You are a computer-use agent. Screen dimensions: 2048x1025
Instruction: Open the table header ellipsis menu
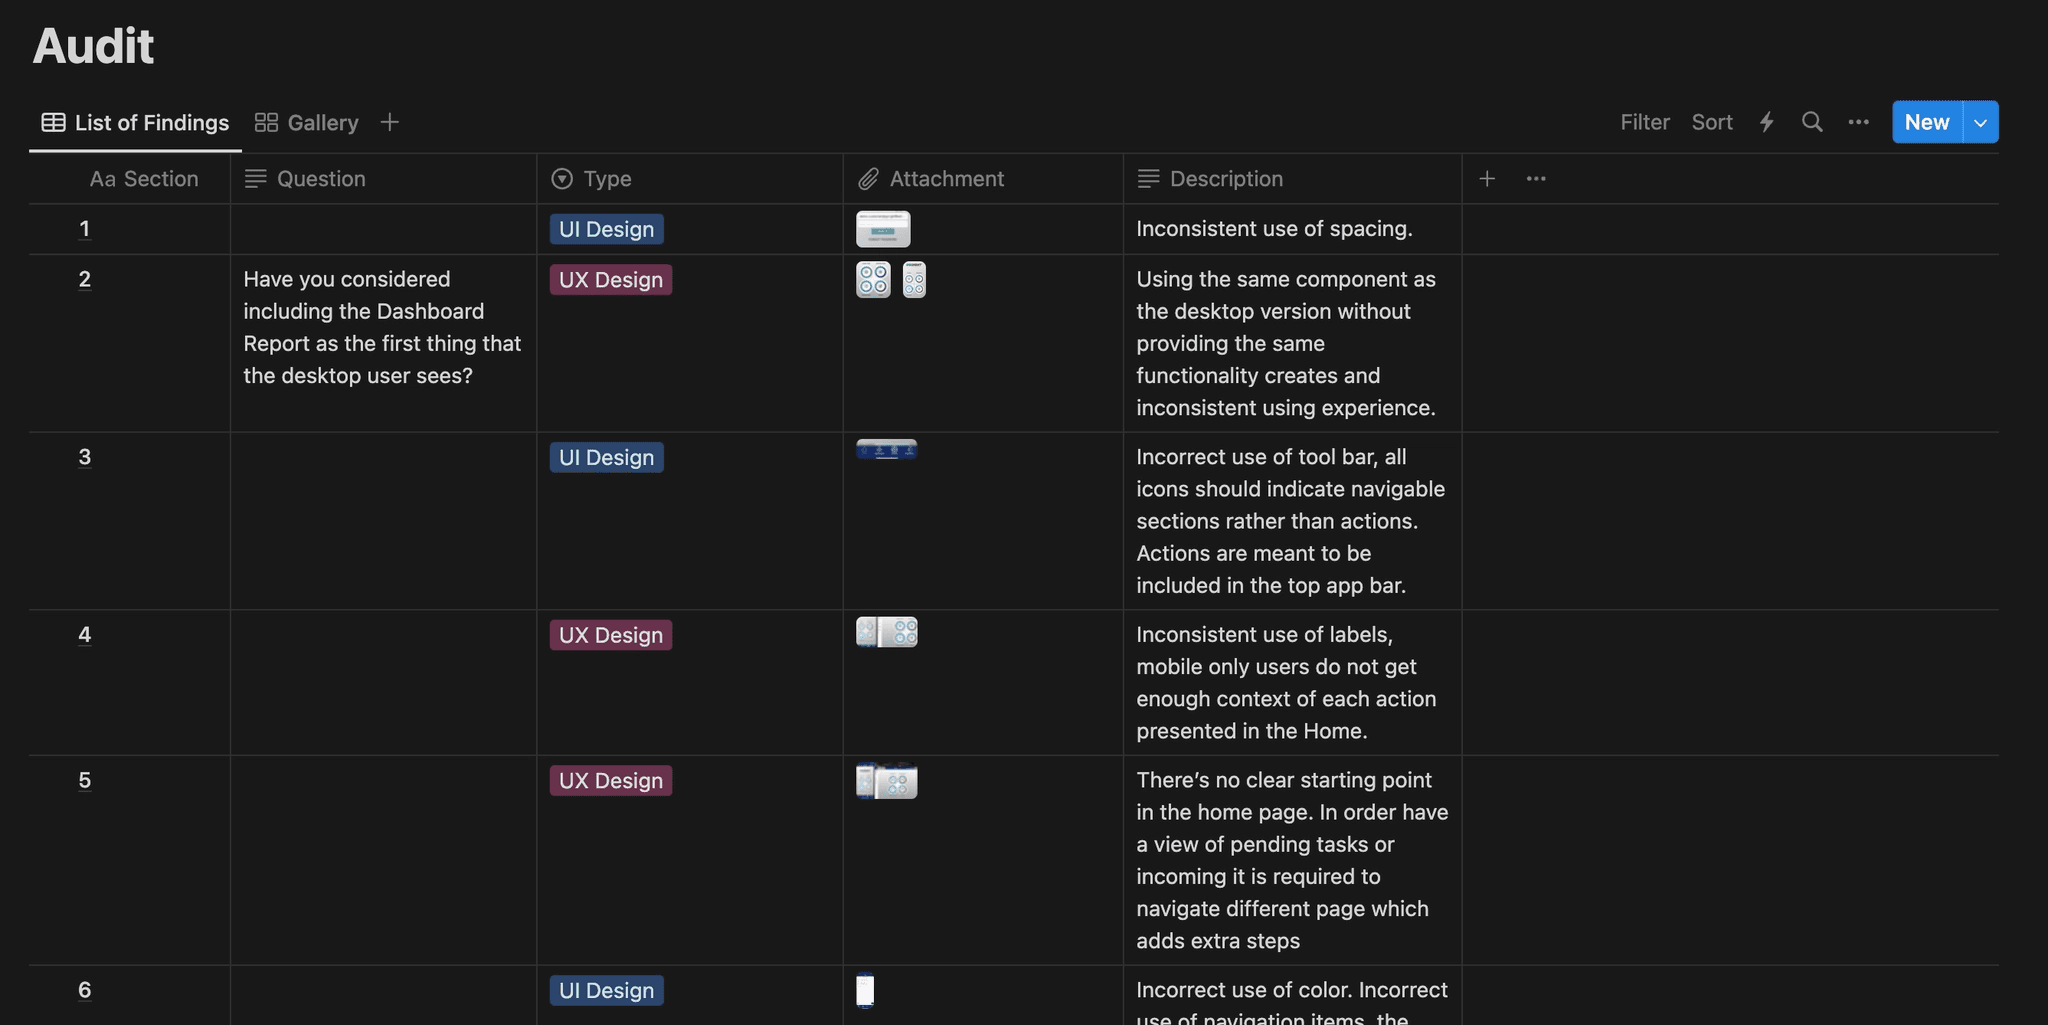(x=1536, y=179)
